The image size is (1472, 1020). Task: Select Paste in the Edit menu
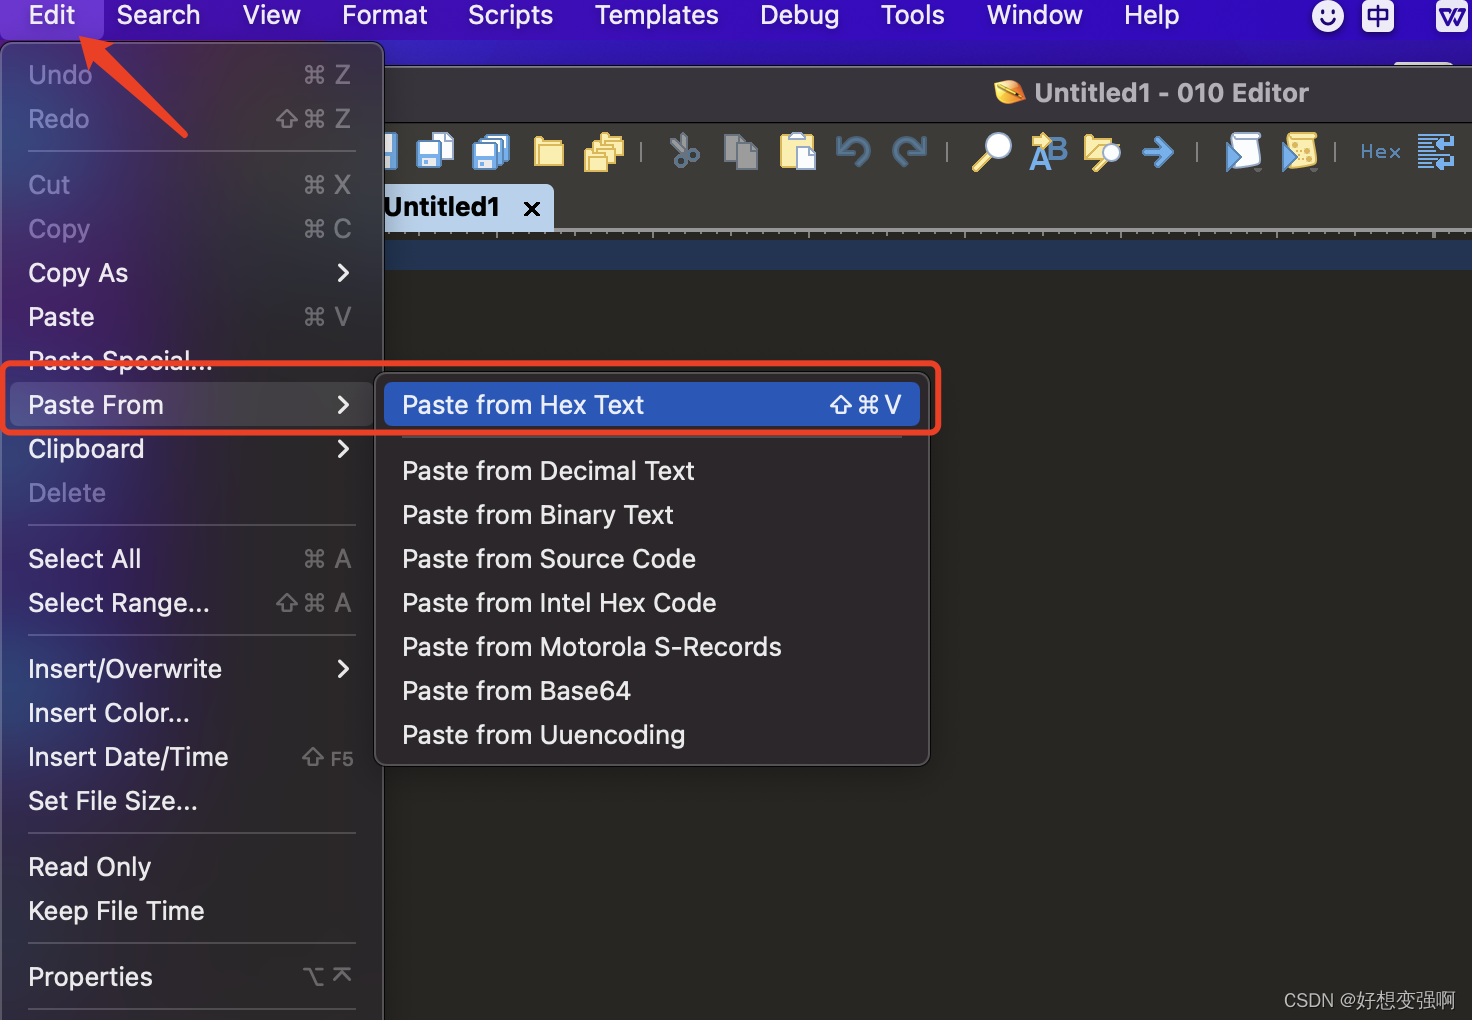190,317
